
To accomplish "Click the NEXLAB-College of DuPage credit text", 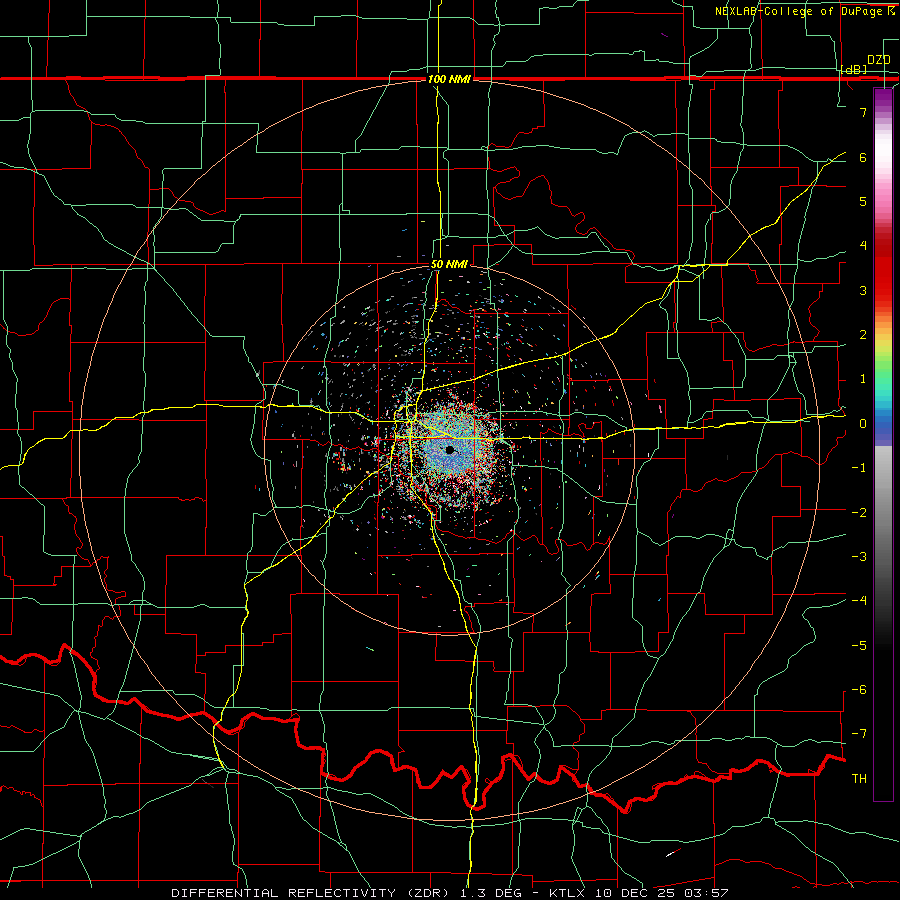I will coord(804,11).
